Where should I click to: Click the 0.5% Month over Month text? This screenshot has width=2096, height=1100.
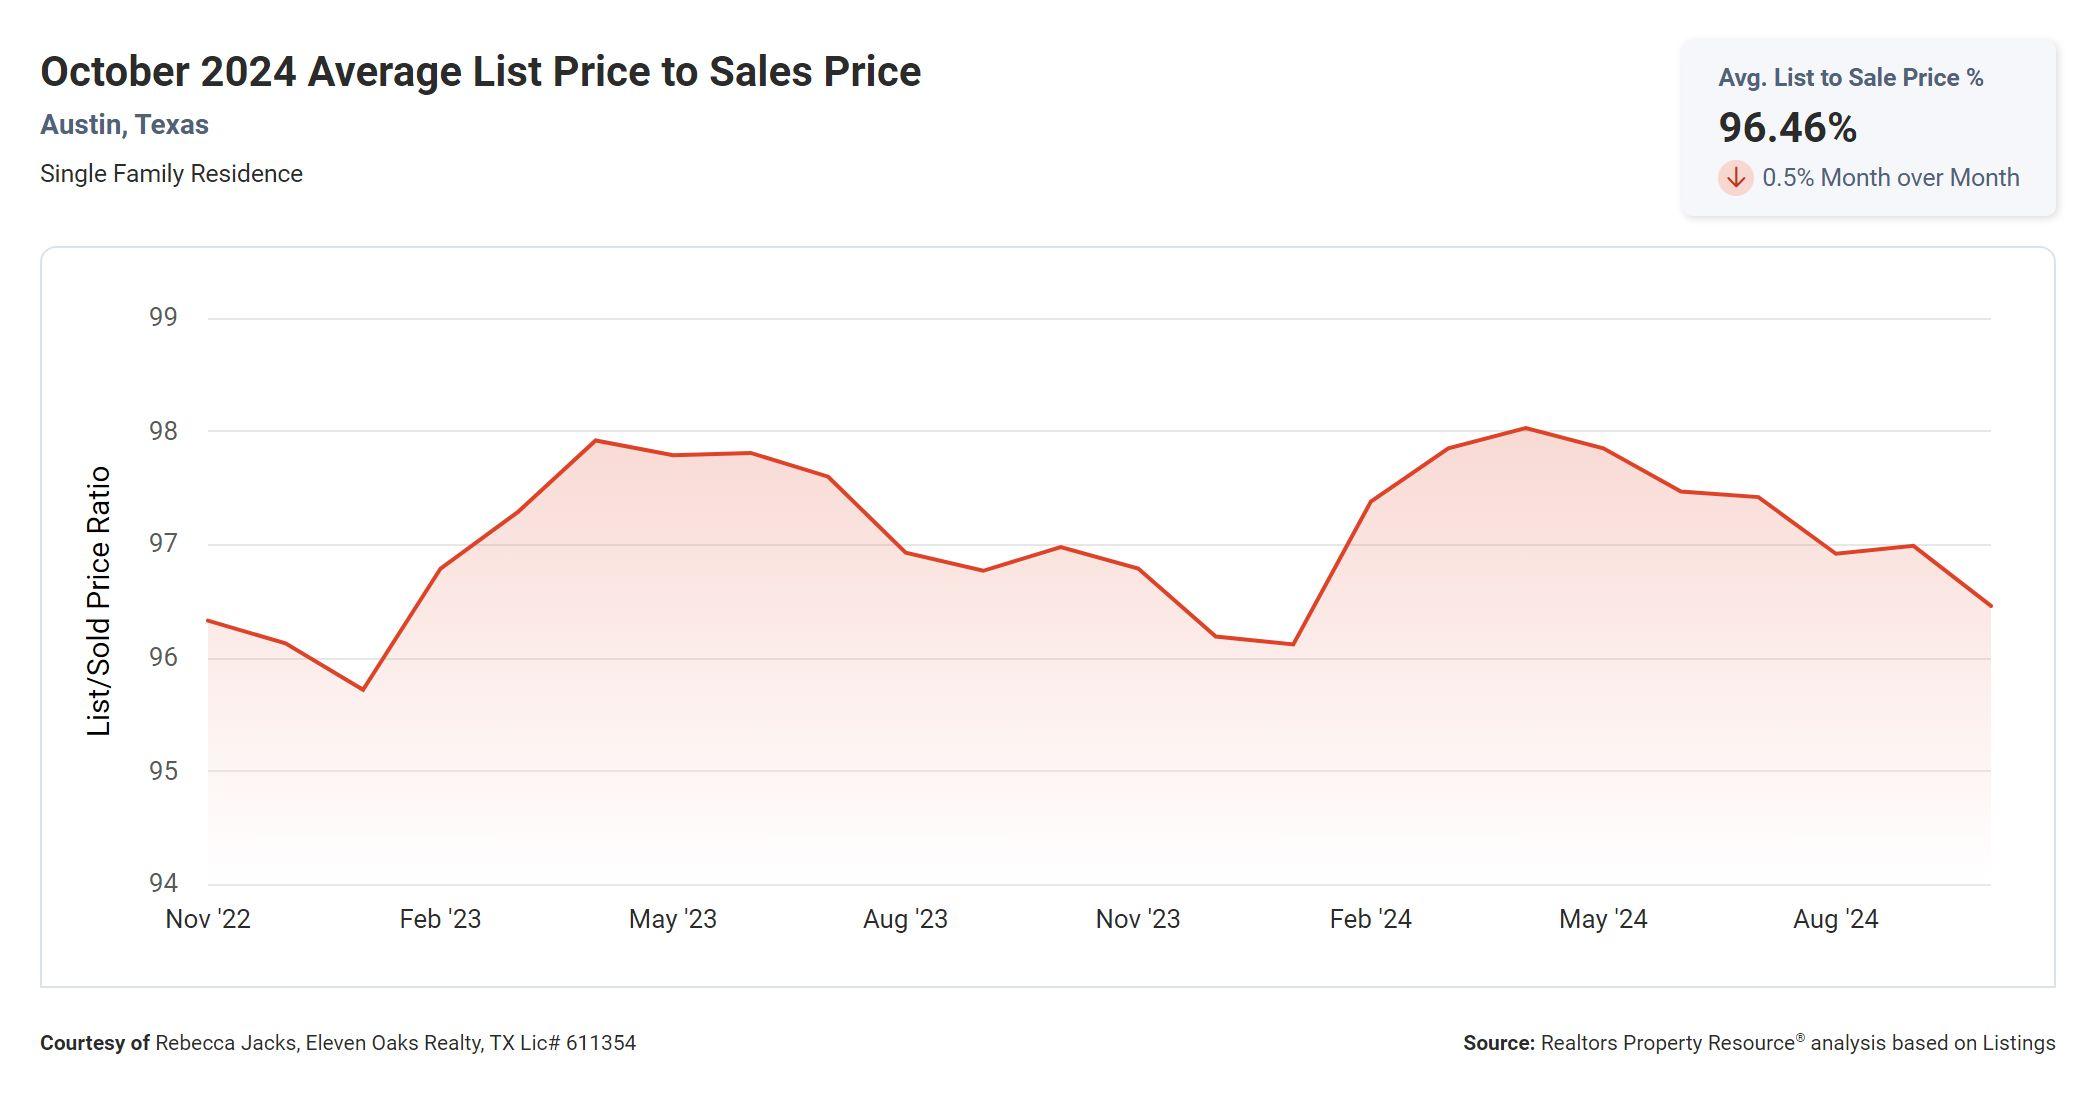(x=1890, y=178)
